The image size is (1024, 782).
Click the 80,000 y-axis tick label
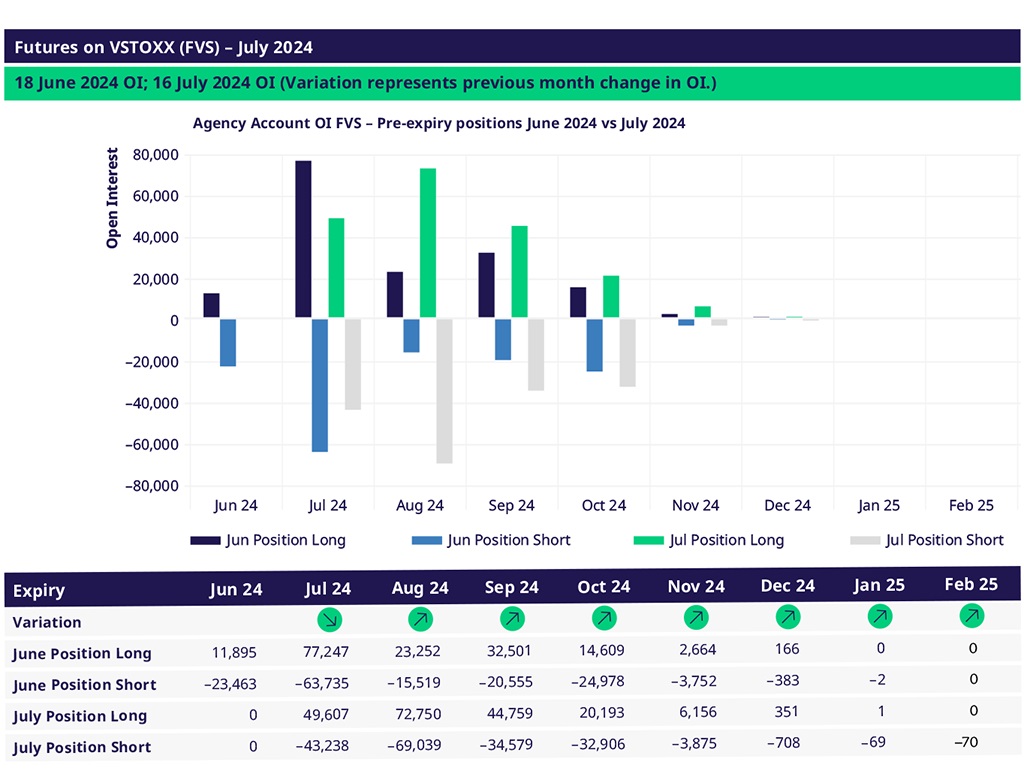click(x=155, y=155)
